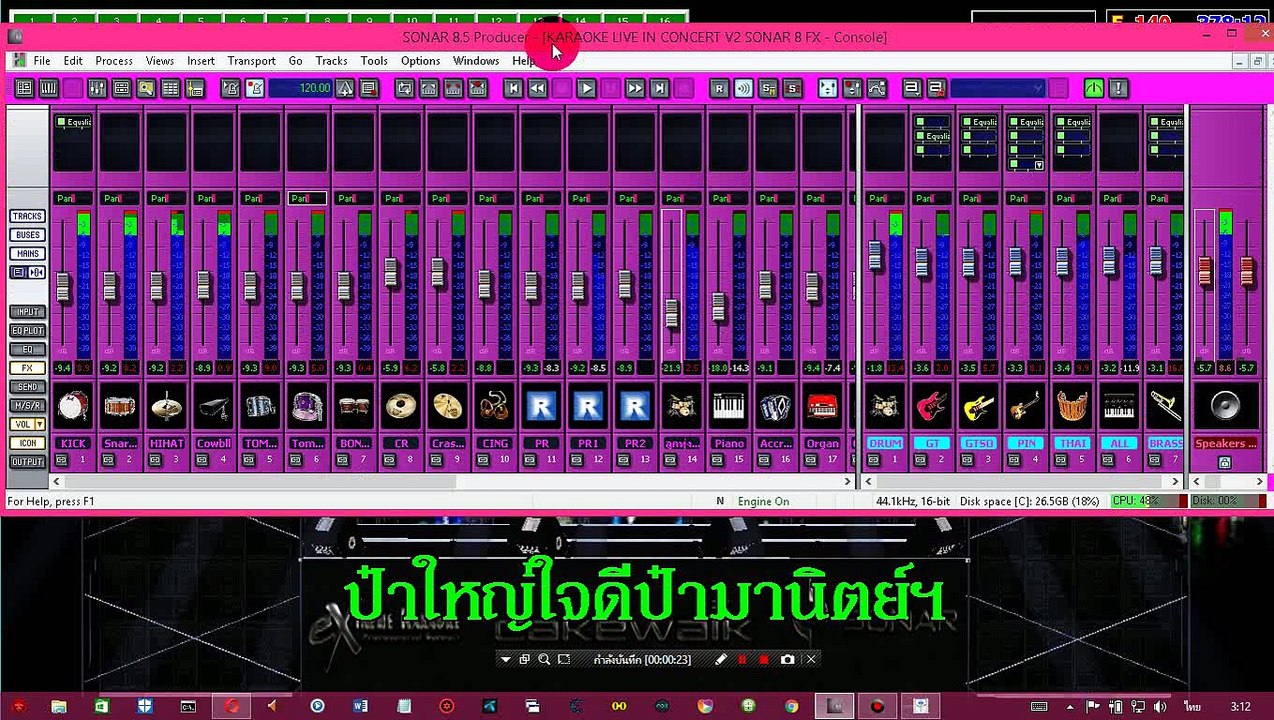Click the GT bus name label
Viewport: 1274px width, 720px height.
[932, 443]
